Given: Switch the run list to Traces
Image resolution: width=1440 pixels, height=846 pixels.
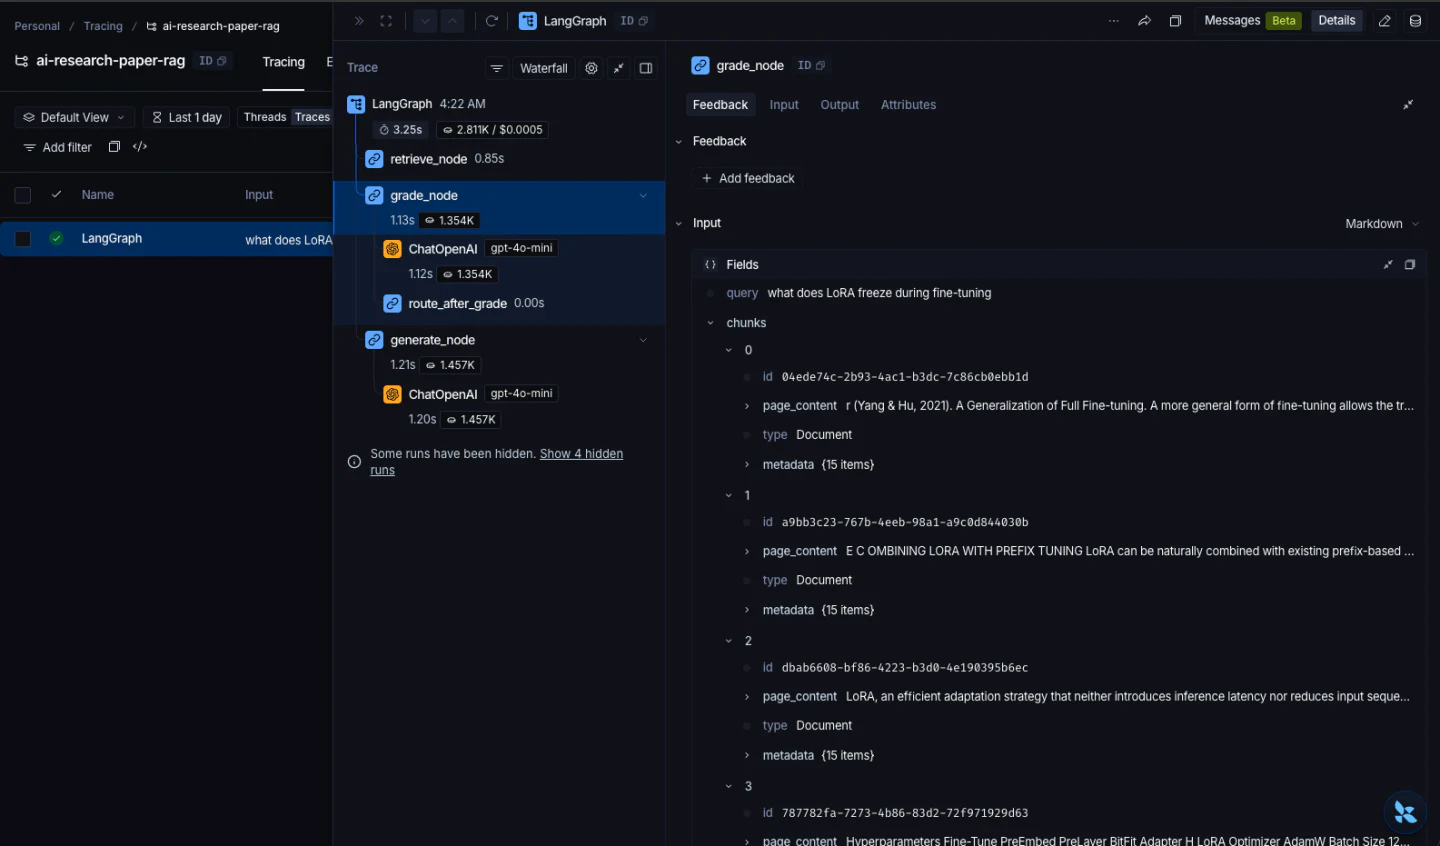Looking at the screenshot, I should [x=312, y=117].
